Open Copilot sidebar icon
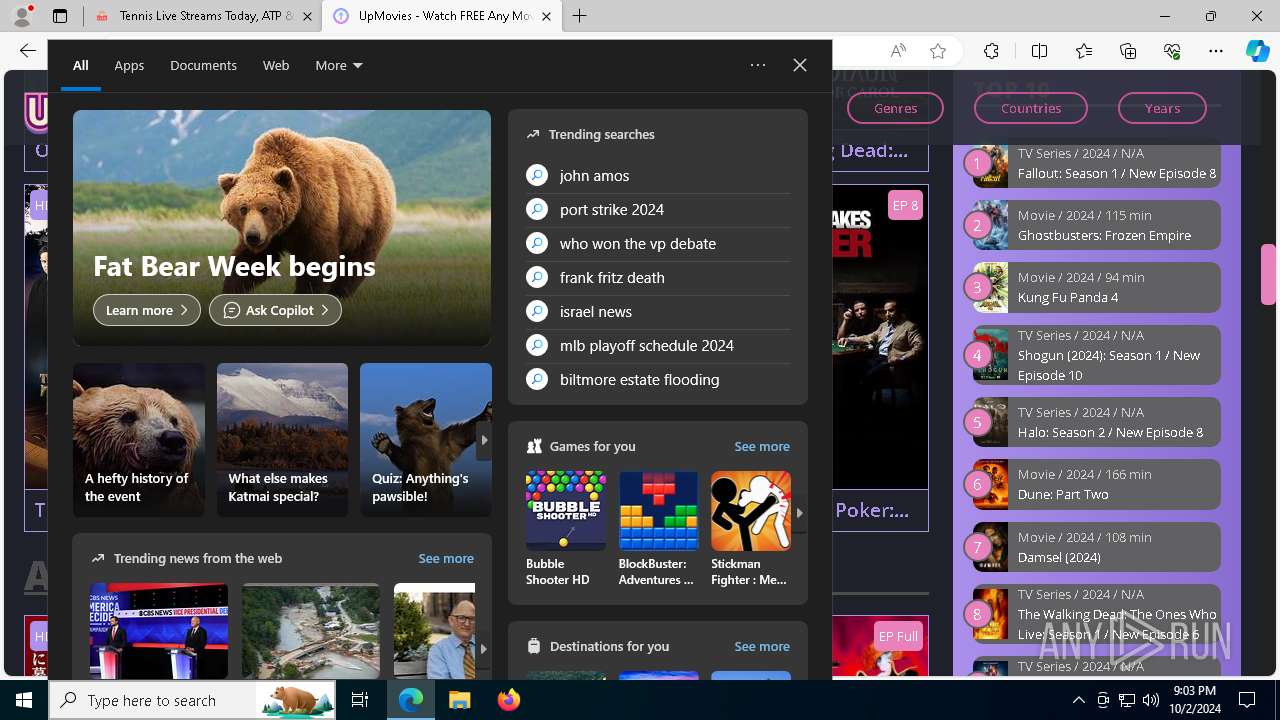 pyautogui.click(x=1258, y=51)
